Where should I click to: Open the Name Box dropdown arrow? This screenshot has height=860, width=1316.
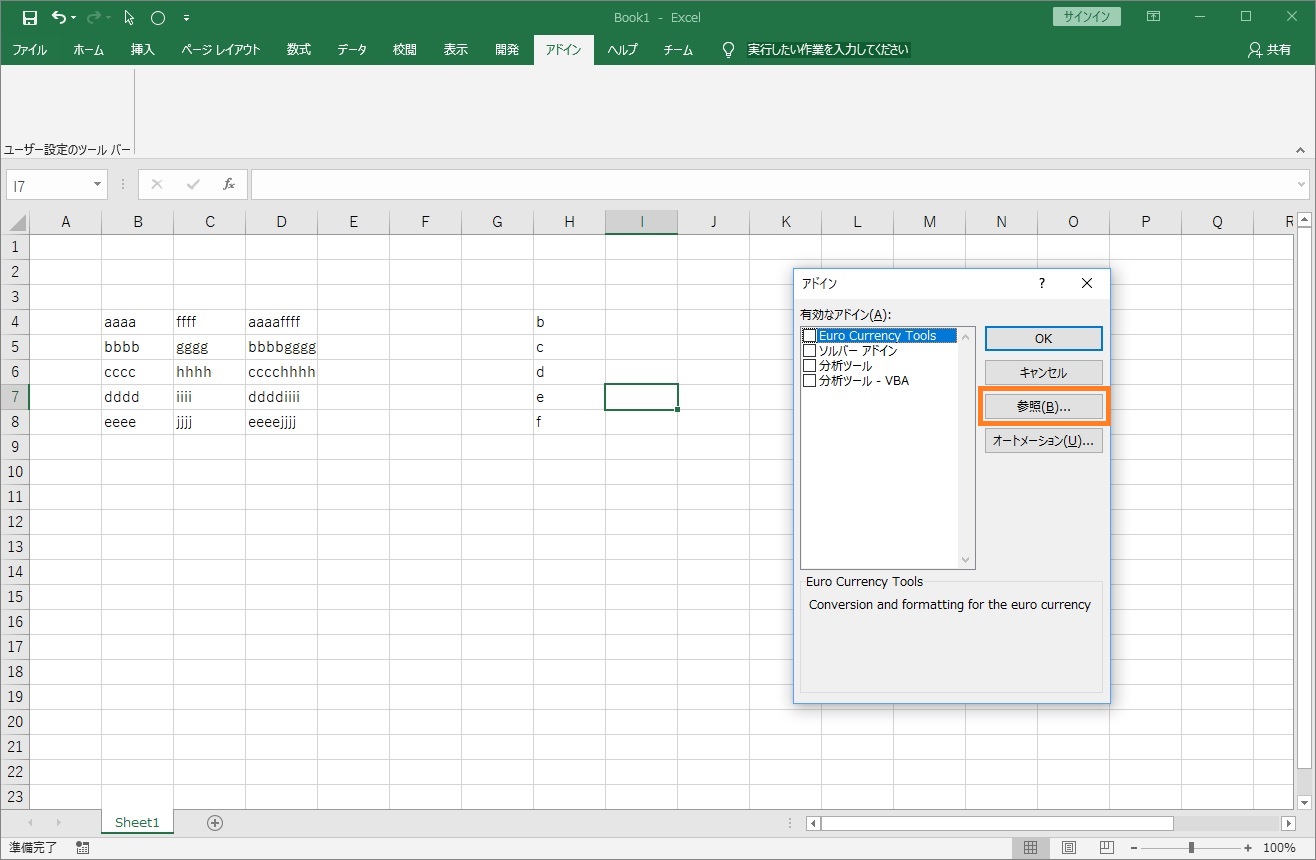[x=97, y=184]
